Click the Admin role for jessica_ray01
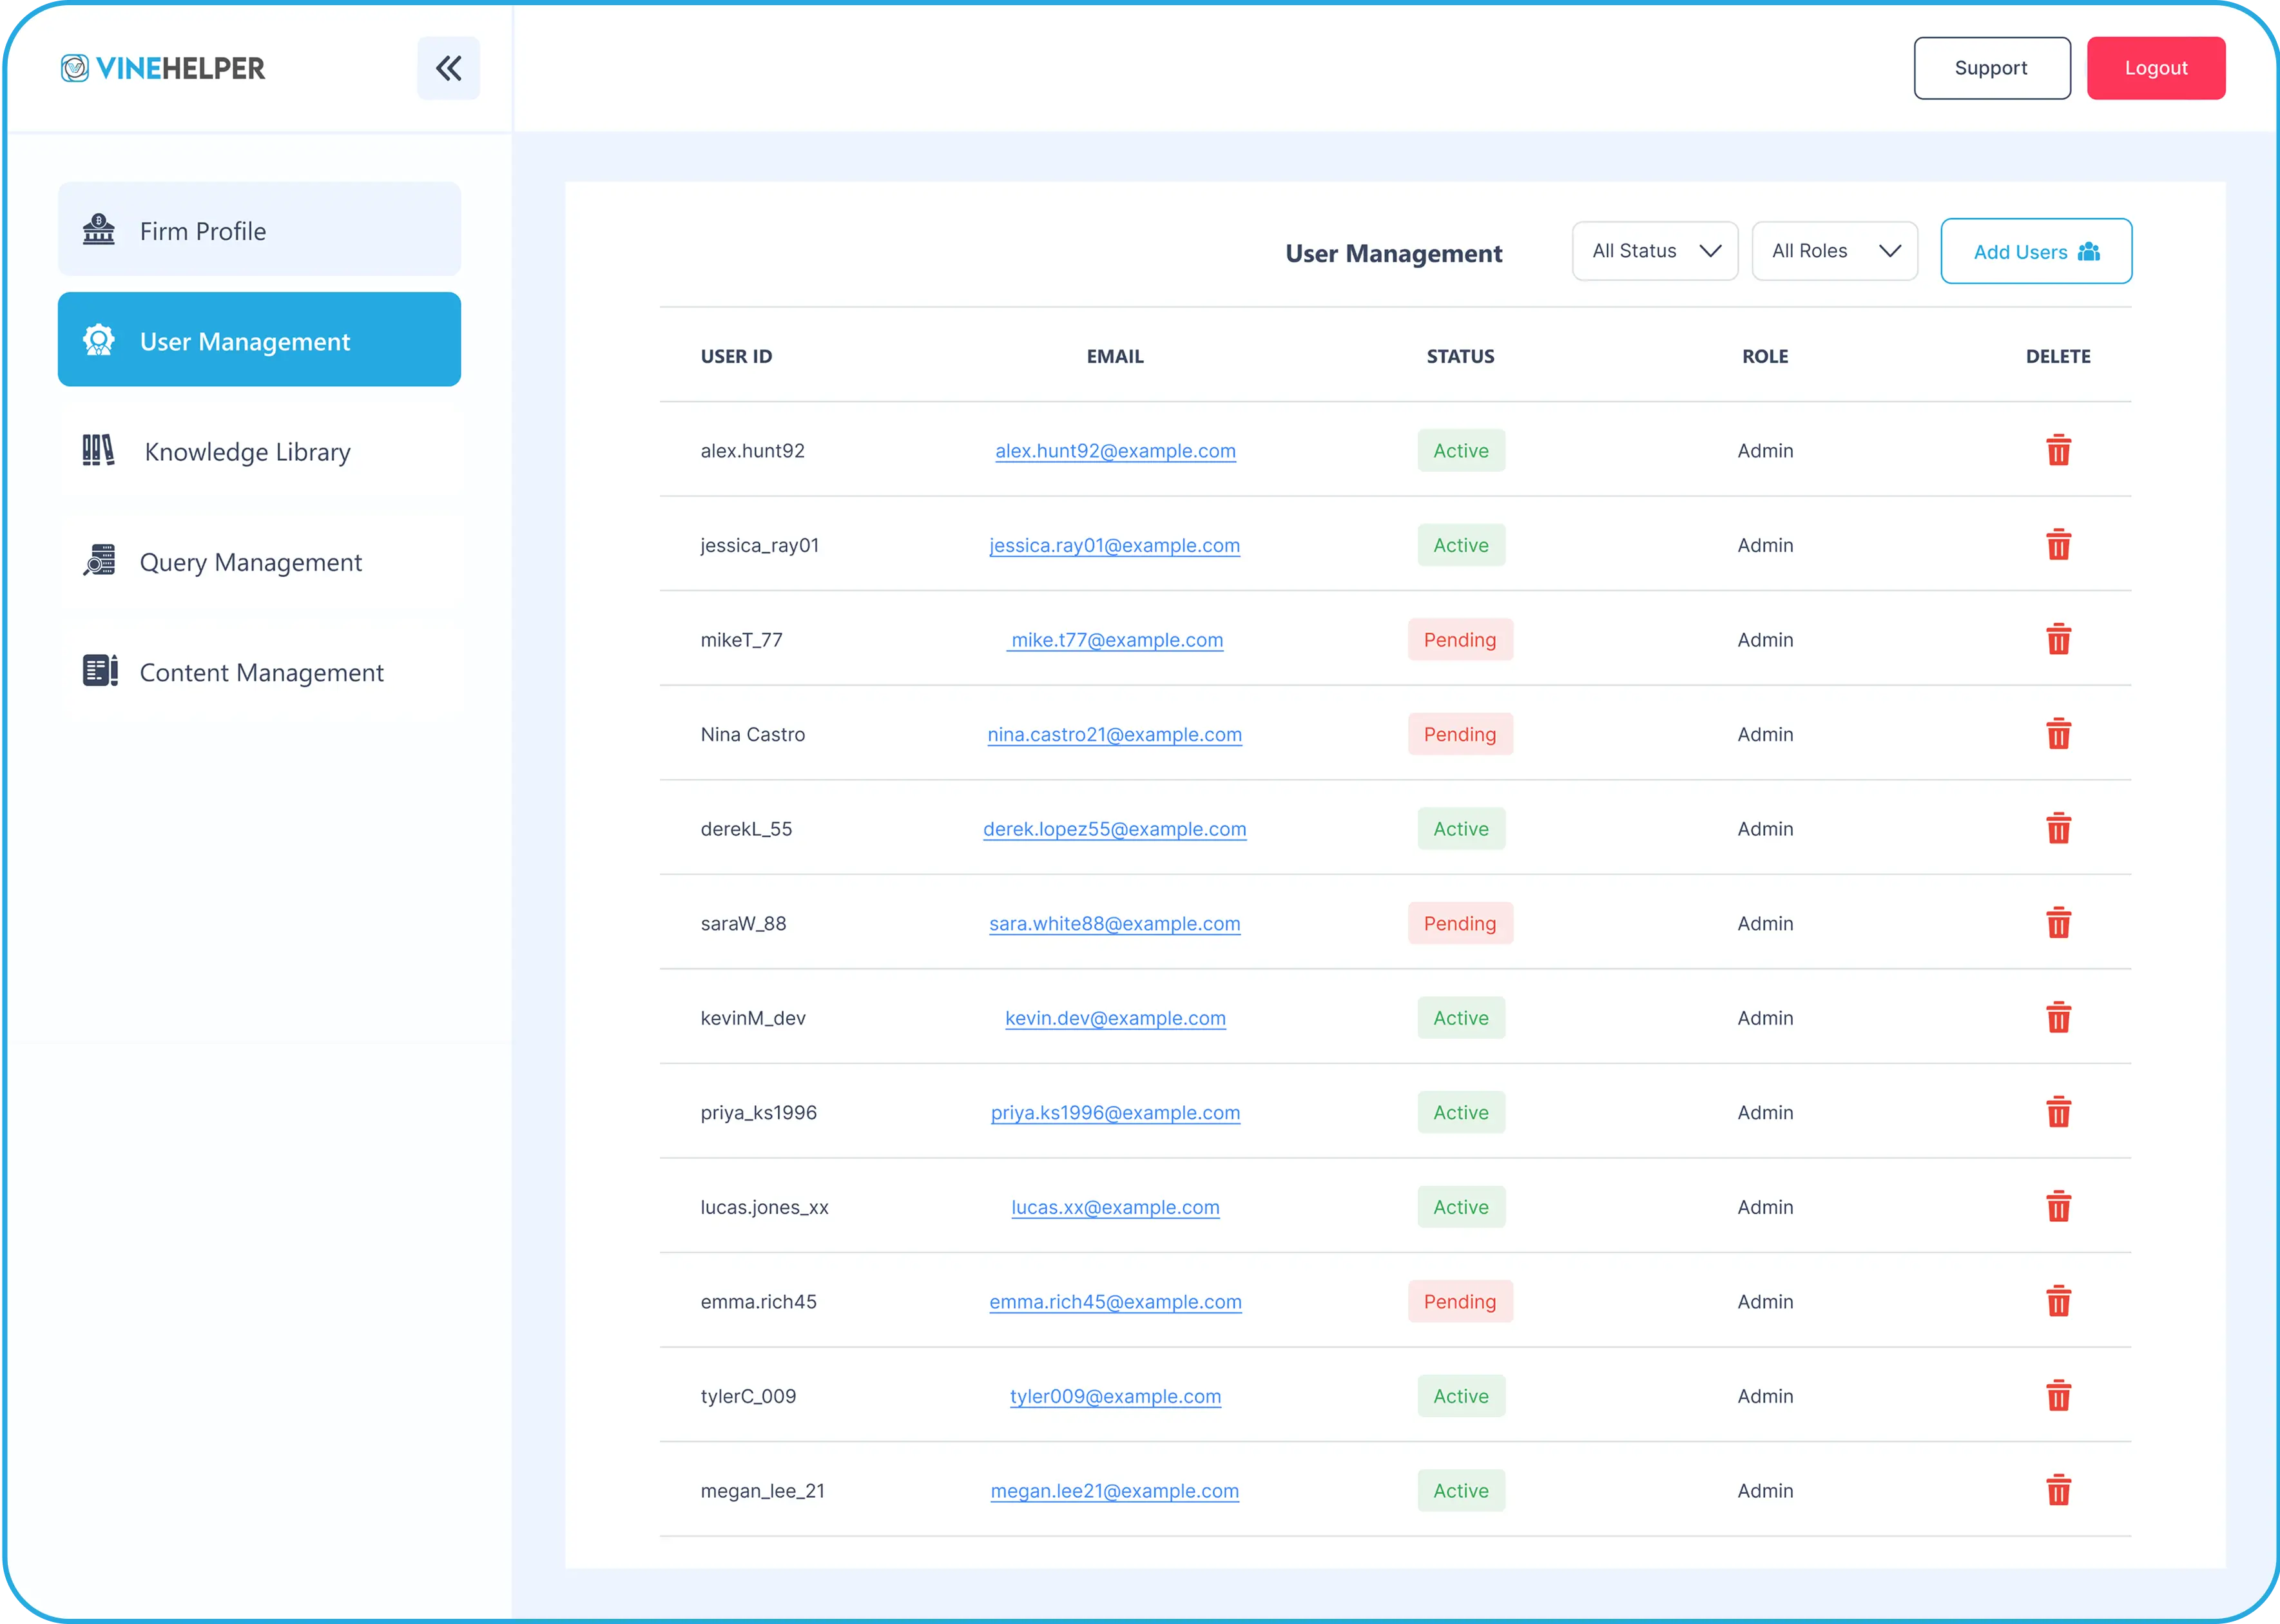The height and width of the screenshot is (1624, 2280). (x=1765, y=545)
